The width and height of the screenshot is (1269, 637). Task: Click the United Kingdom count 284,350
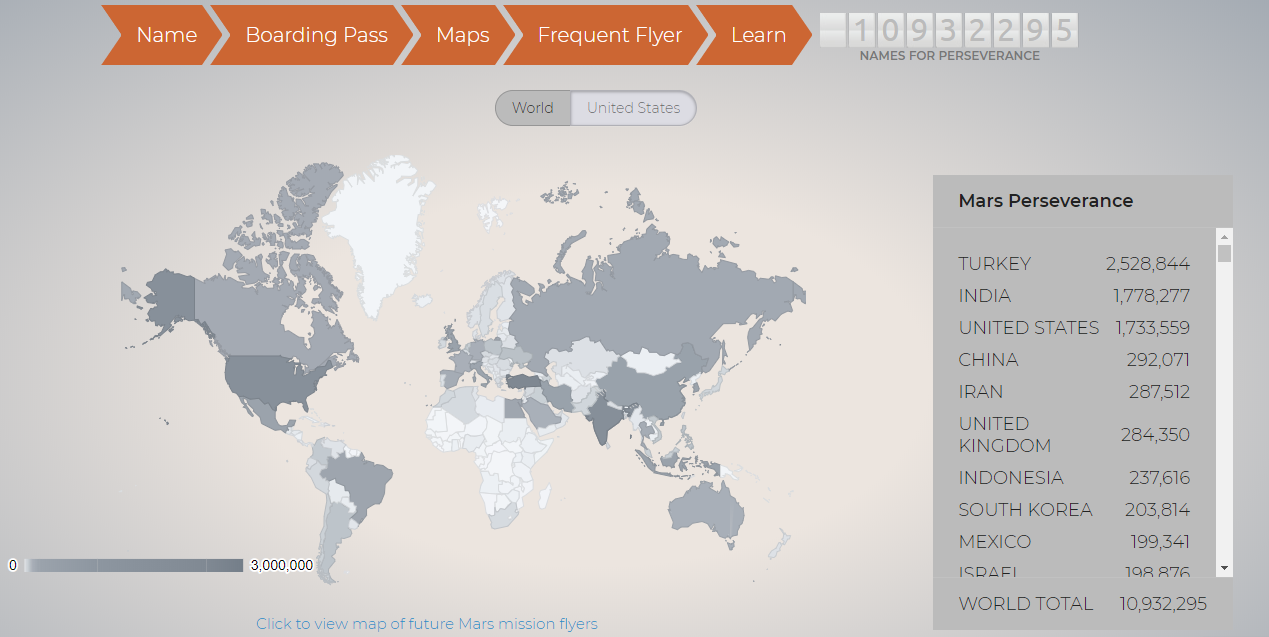[x=1156, y=435]
